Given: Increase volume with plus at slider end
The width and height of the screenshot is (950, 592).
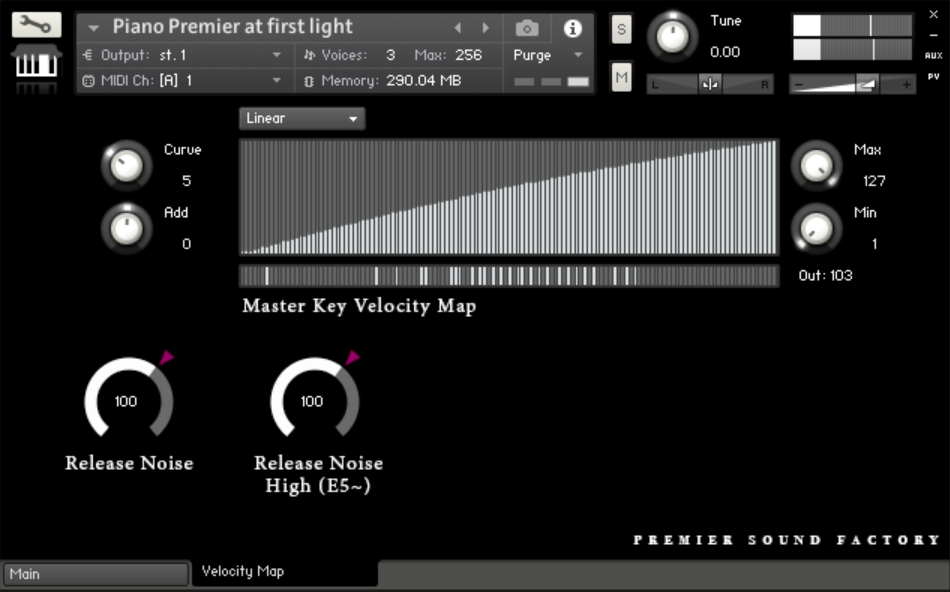Looking at the screenshot, I should click(906, 85).
